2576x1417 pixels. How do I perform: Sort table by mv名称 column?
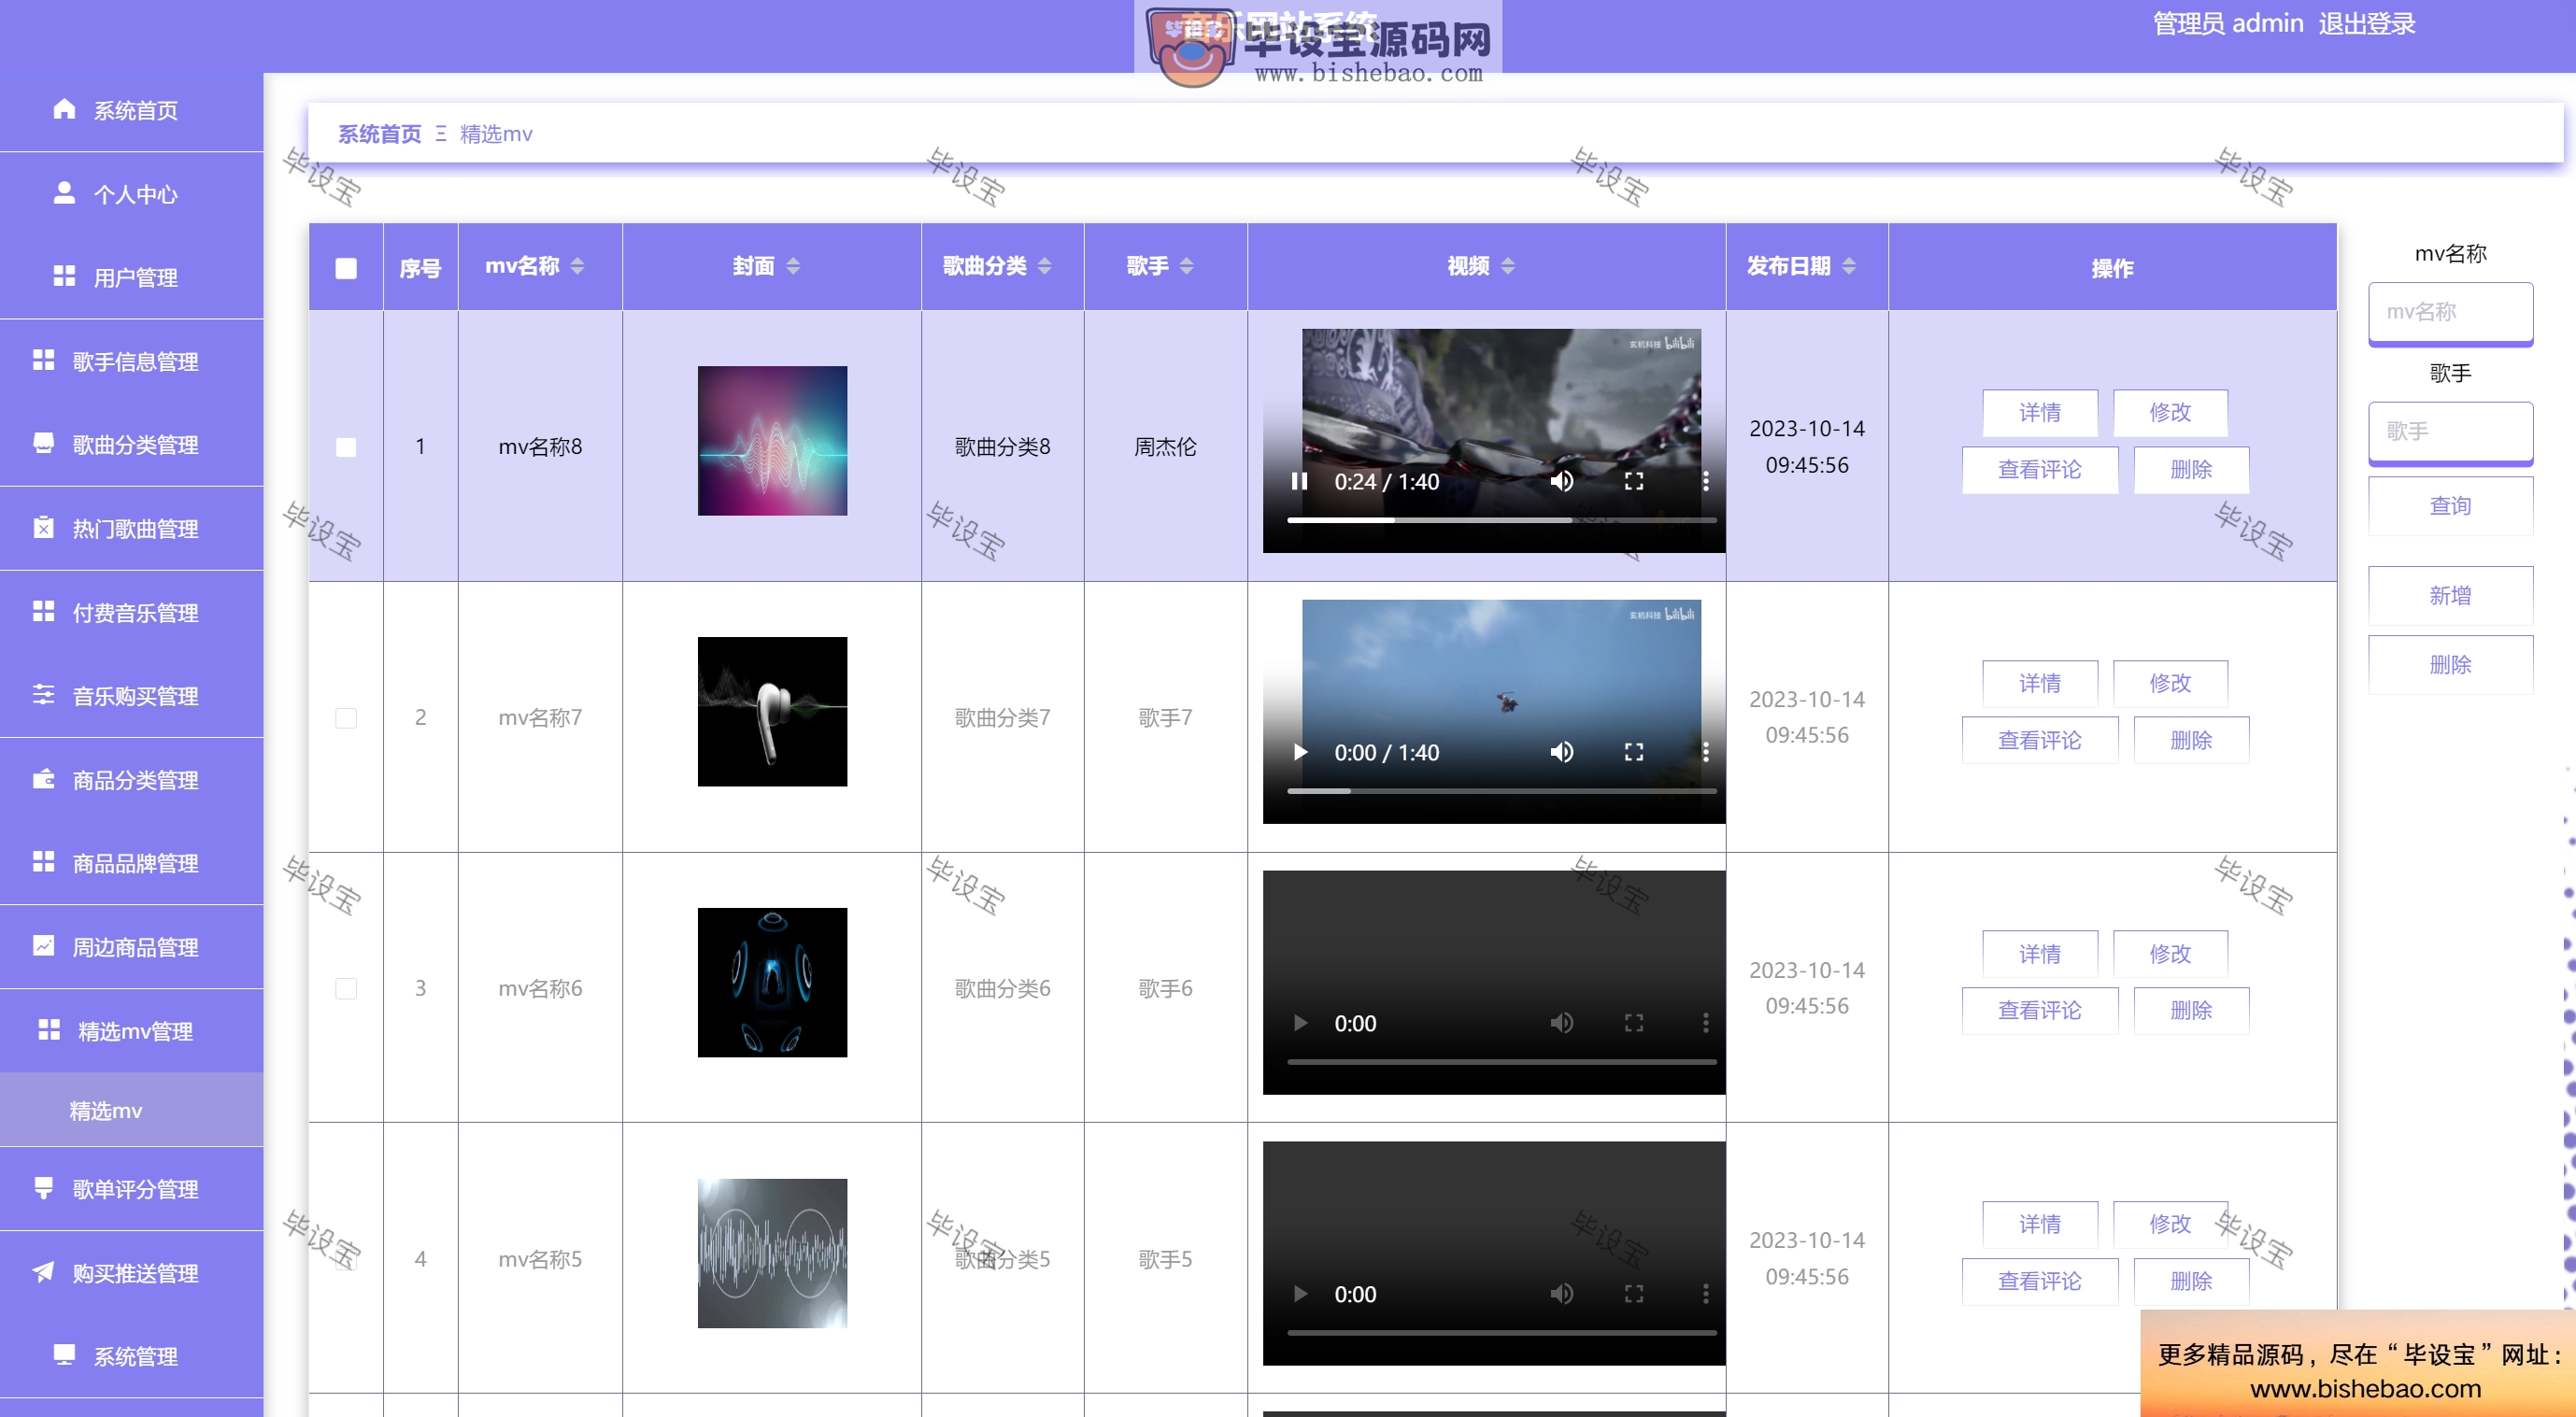pos(577,266)
